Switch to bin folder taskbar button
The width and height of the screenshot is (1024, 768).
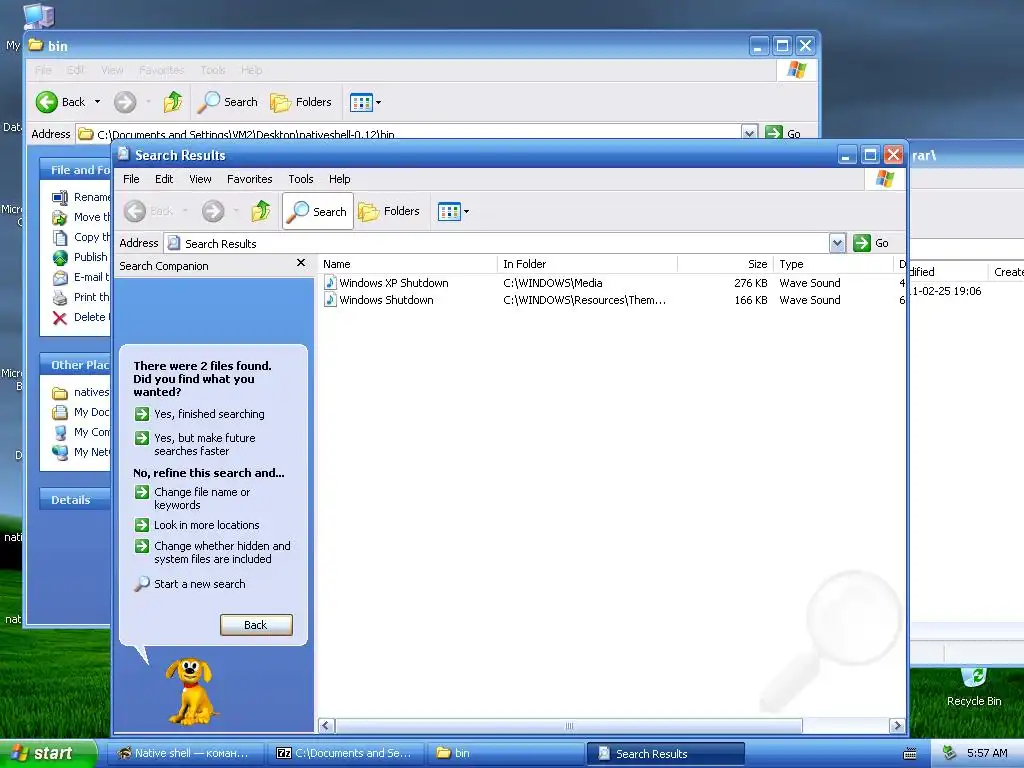pos(505,753)
